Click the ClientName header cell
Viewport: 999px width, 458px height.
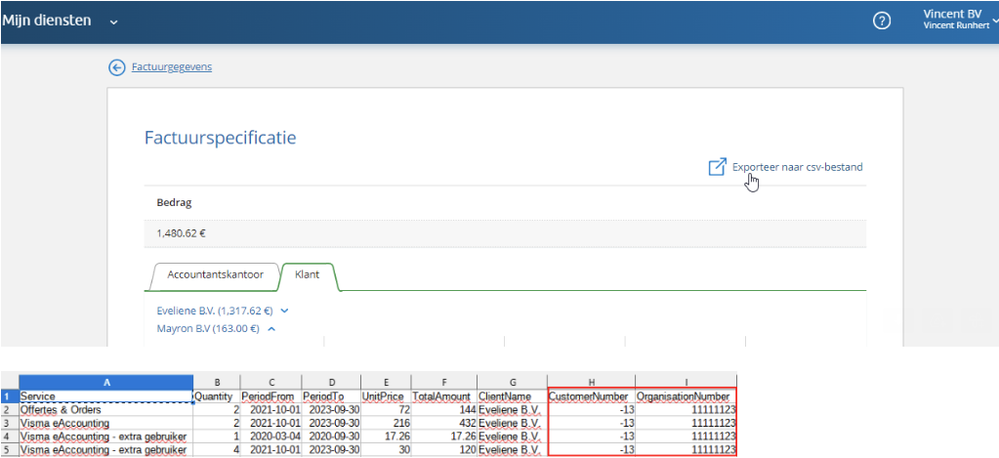pos(512,396)
